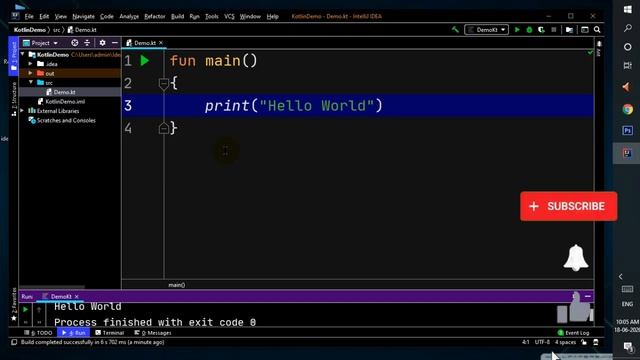Click src in the breadcrumb path

point(56,30)
